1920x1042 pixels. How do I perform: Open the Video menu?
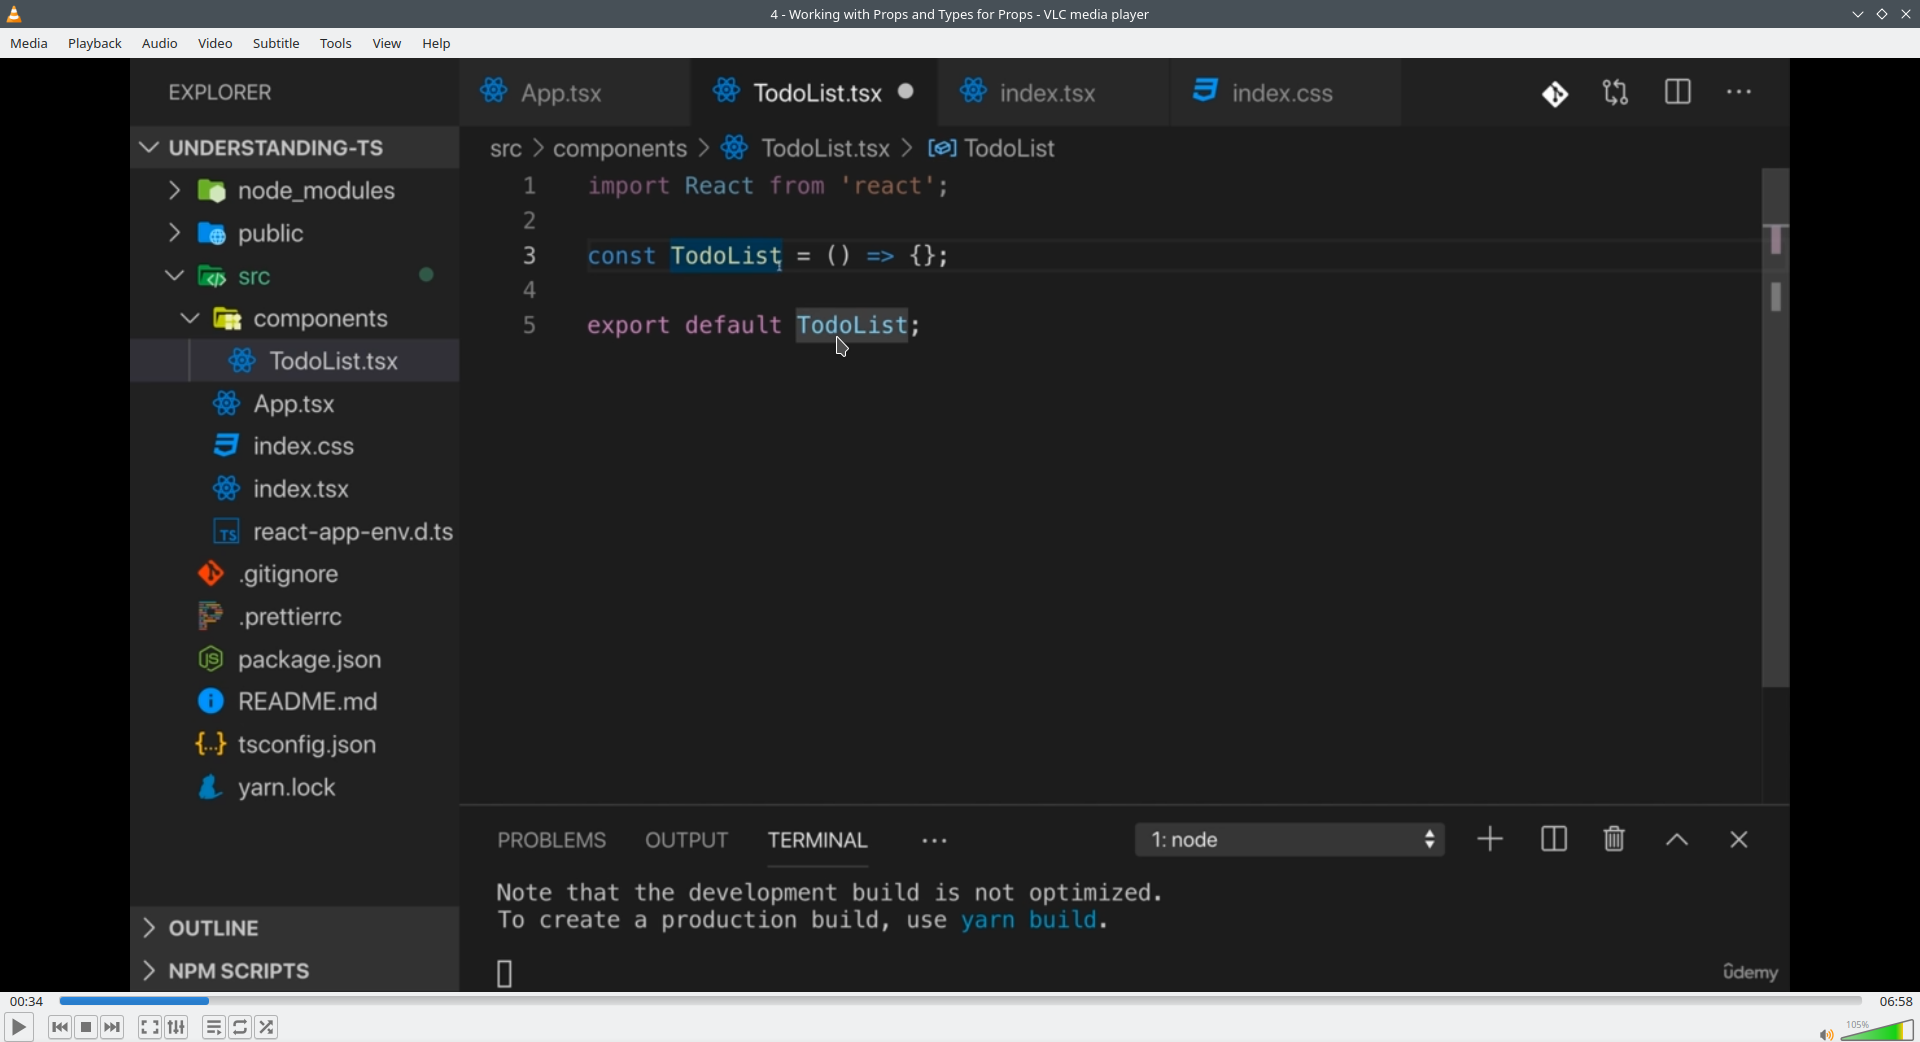click(x=215, y=44)
